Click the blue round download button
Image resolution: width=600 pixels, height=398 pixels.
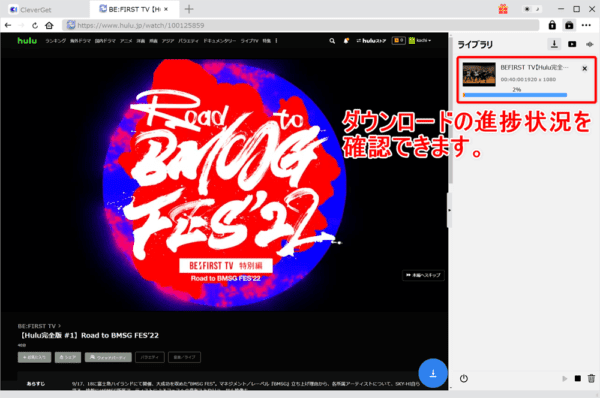[x=433, y=373]
